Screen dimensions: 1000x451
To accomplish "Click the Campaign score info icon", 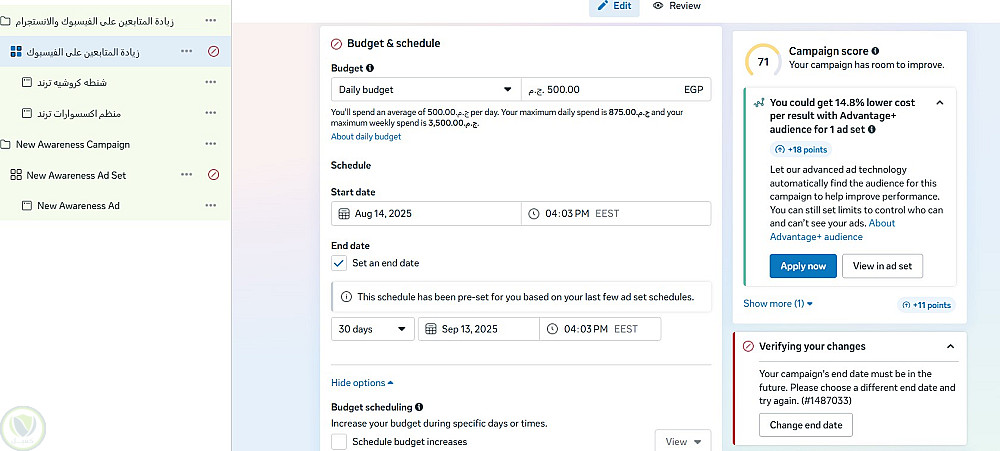I will pos(875,51).
